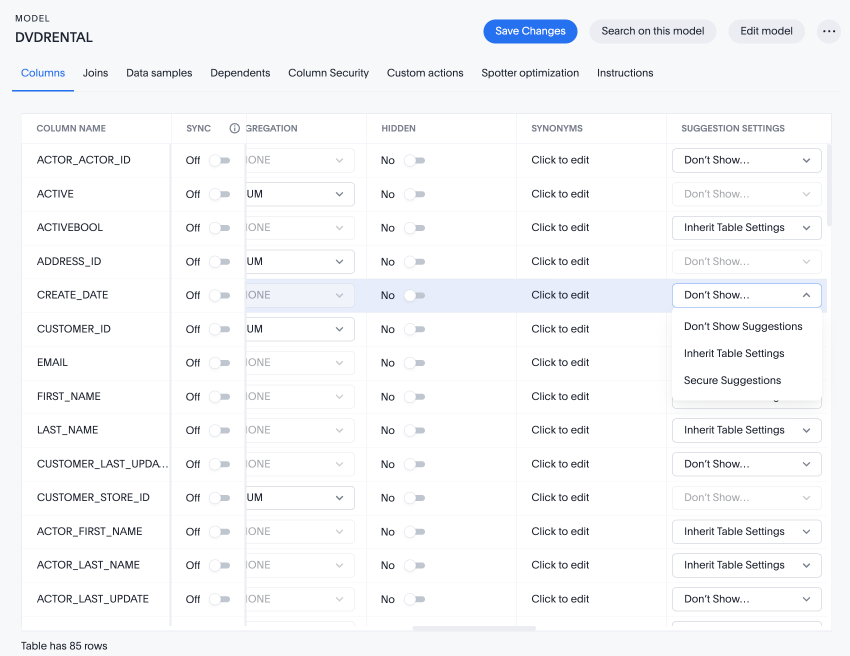Toggle Sync switch for EMAIL
Image resolution: width=850 pixels, height=656 pixels.
(220, 363)
